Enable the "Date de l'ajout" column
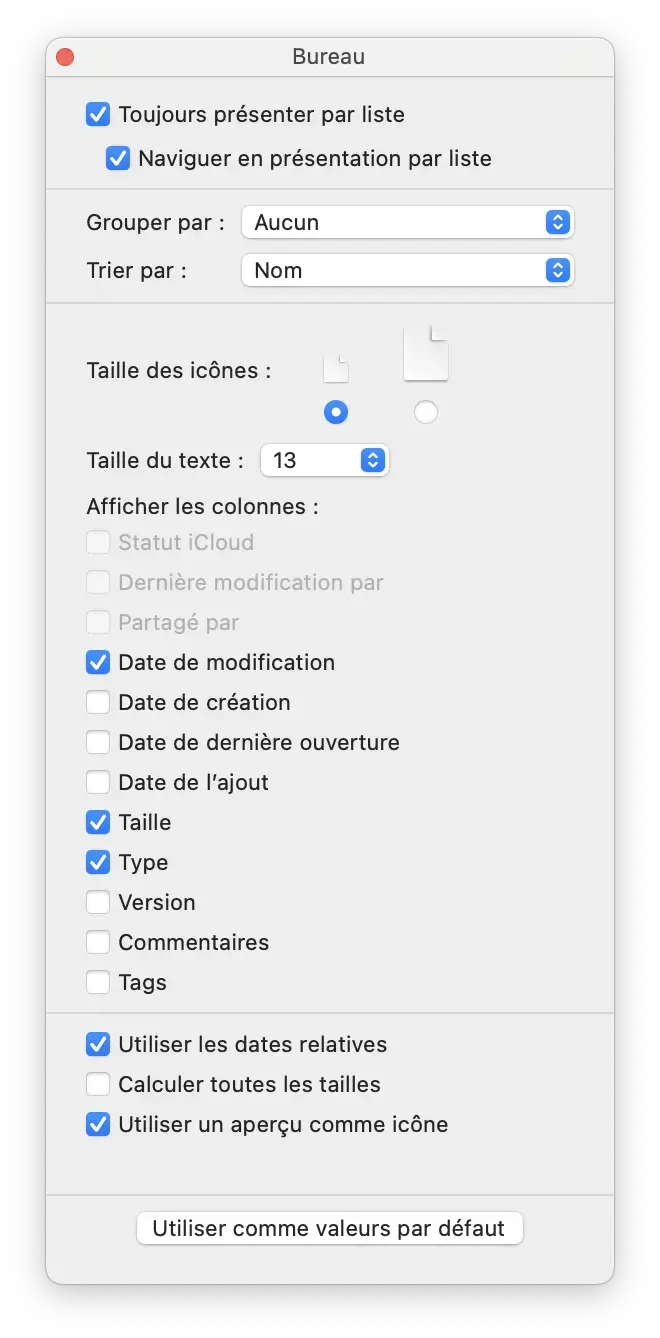Image resolution: width=660 pixels, height=1338 pixels. (x=98, y=782)
